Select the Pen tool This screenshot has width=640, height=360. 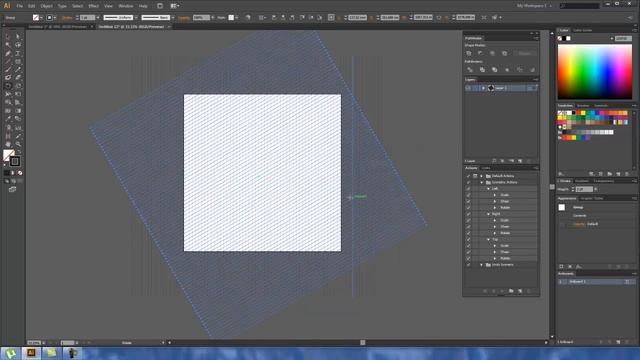(x=8, y=53)
